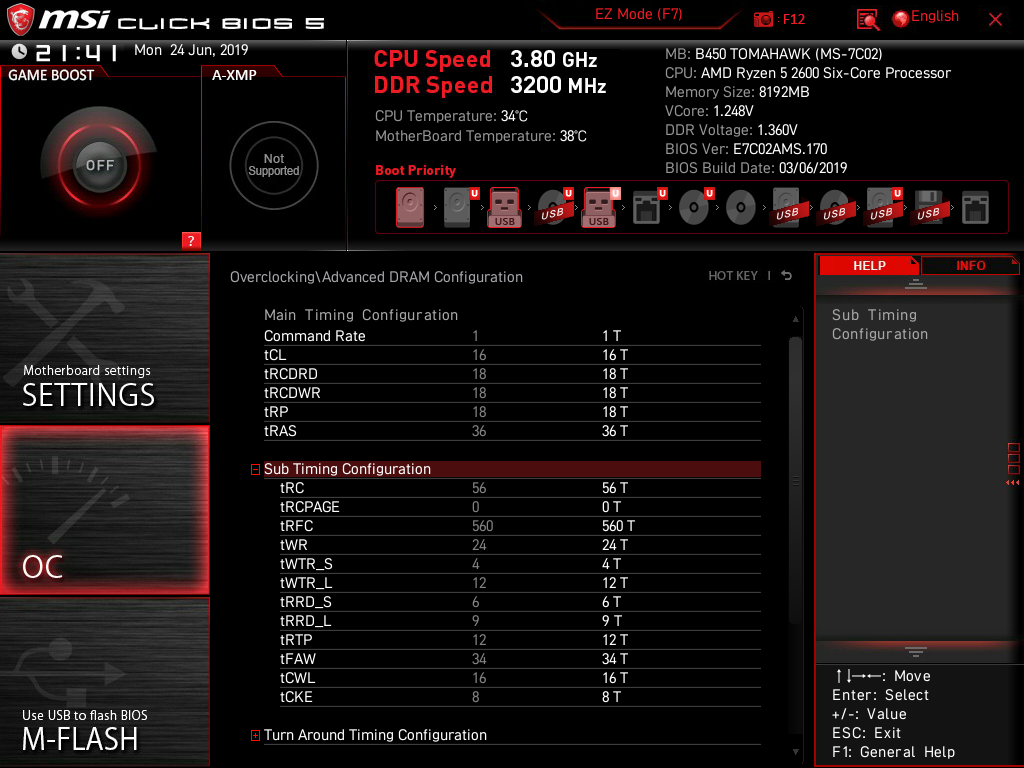Screen dimensions: 1024x768
Task: Select the highlighted USB key boot icon with UEFI badge
Action: 600,208
